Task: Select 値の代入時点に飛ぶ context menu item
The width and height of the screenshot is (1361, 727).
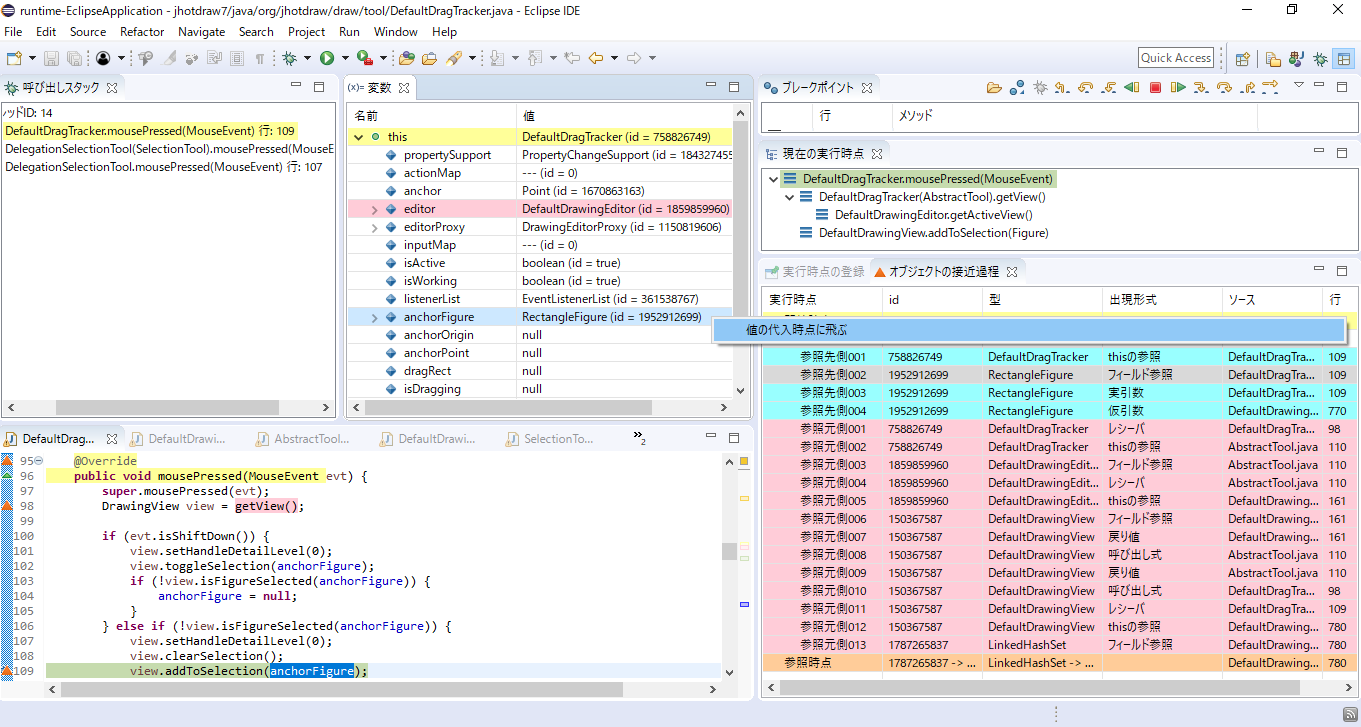Action: tap(1029, 329)
